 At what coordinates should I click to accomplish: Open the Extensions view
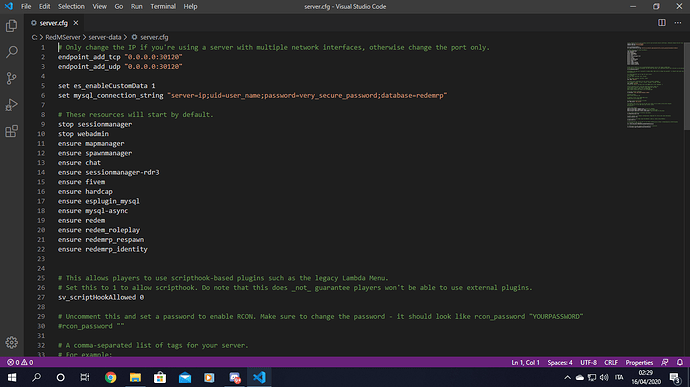pos(11,131)
